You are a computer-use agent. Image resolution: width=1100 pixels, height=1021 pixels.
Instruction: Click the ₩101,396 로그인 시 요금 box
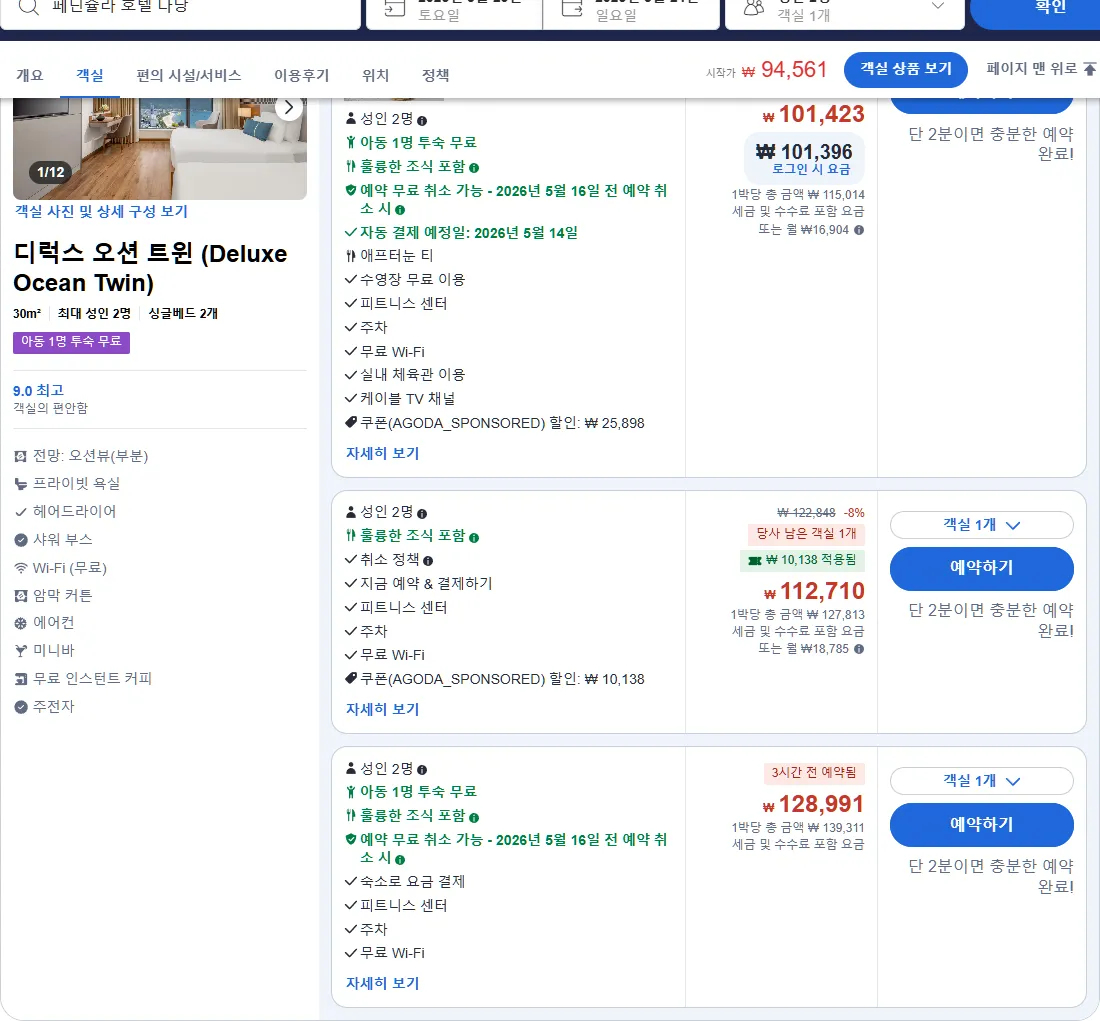(804, 158)
